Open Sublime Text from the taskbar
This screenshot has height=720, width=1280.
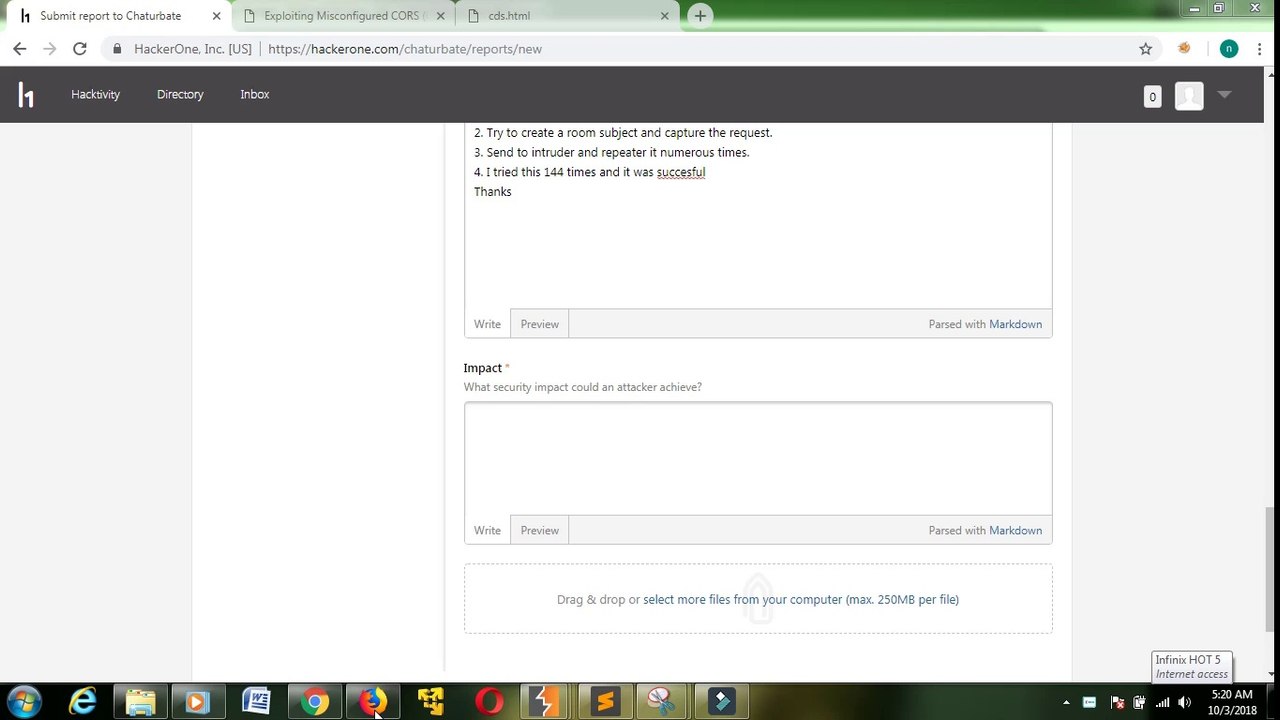[x=604, y=701]
